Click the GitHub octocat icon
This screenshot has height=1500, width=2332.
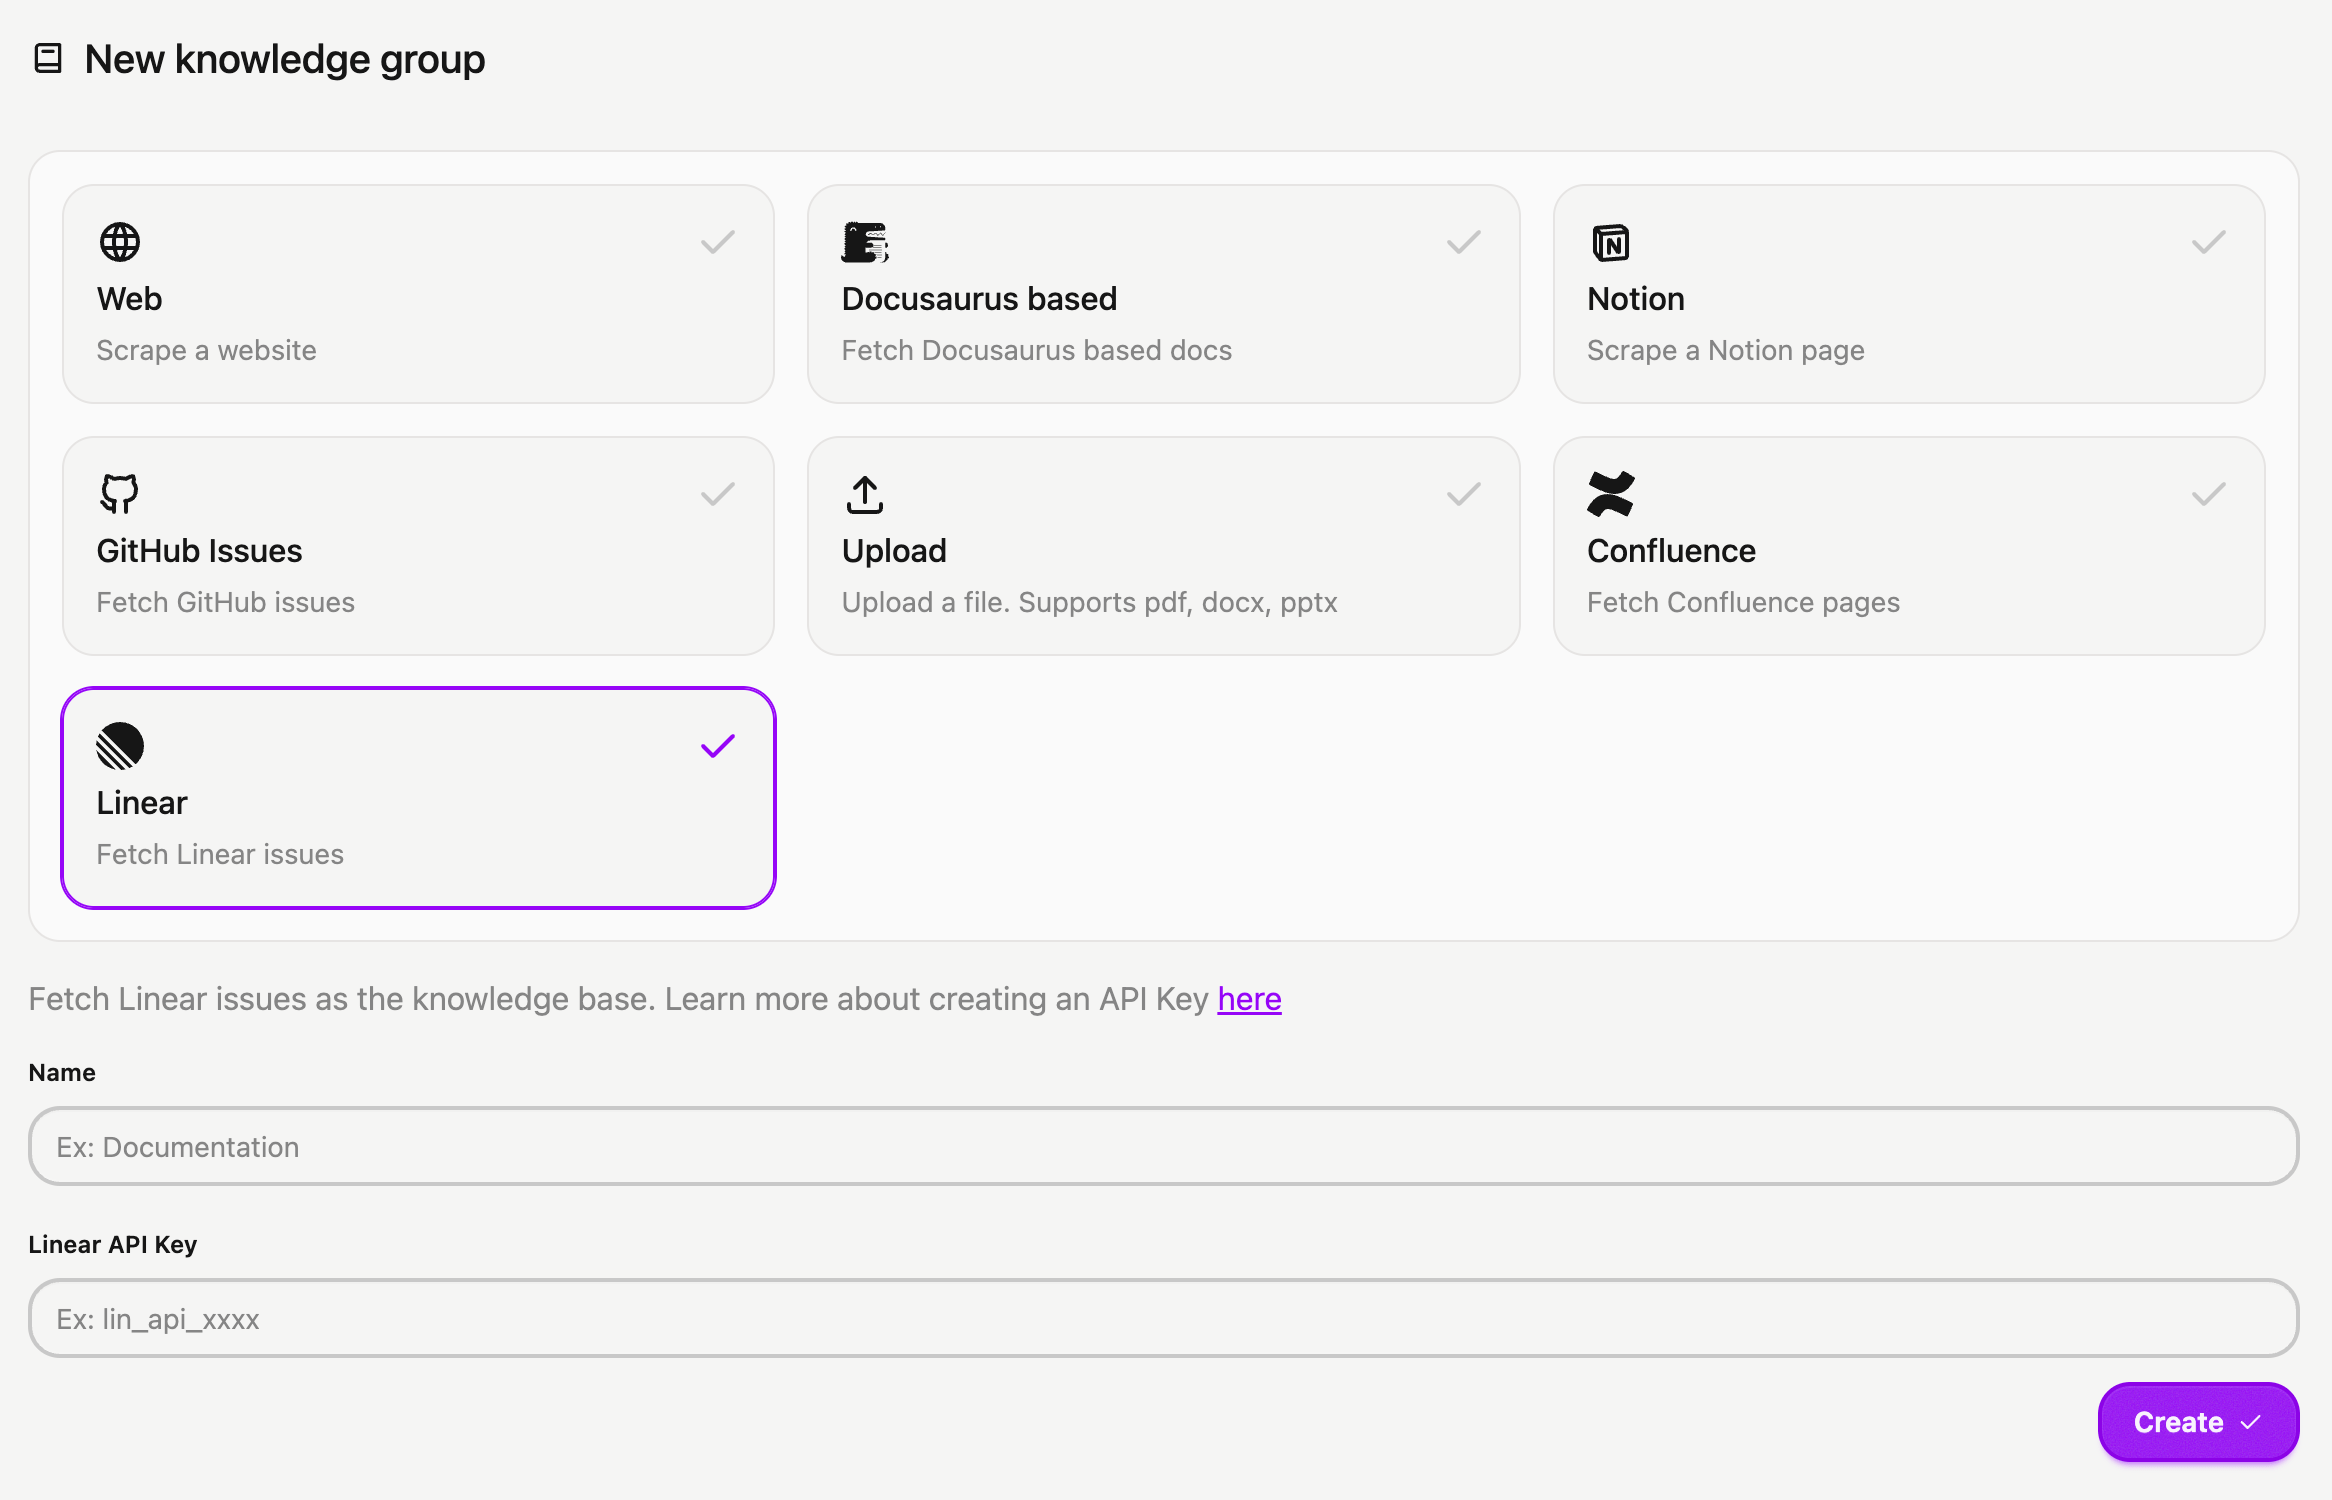point(120,494)
